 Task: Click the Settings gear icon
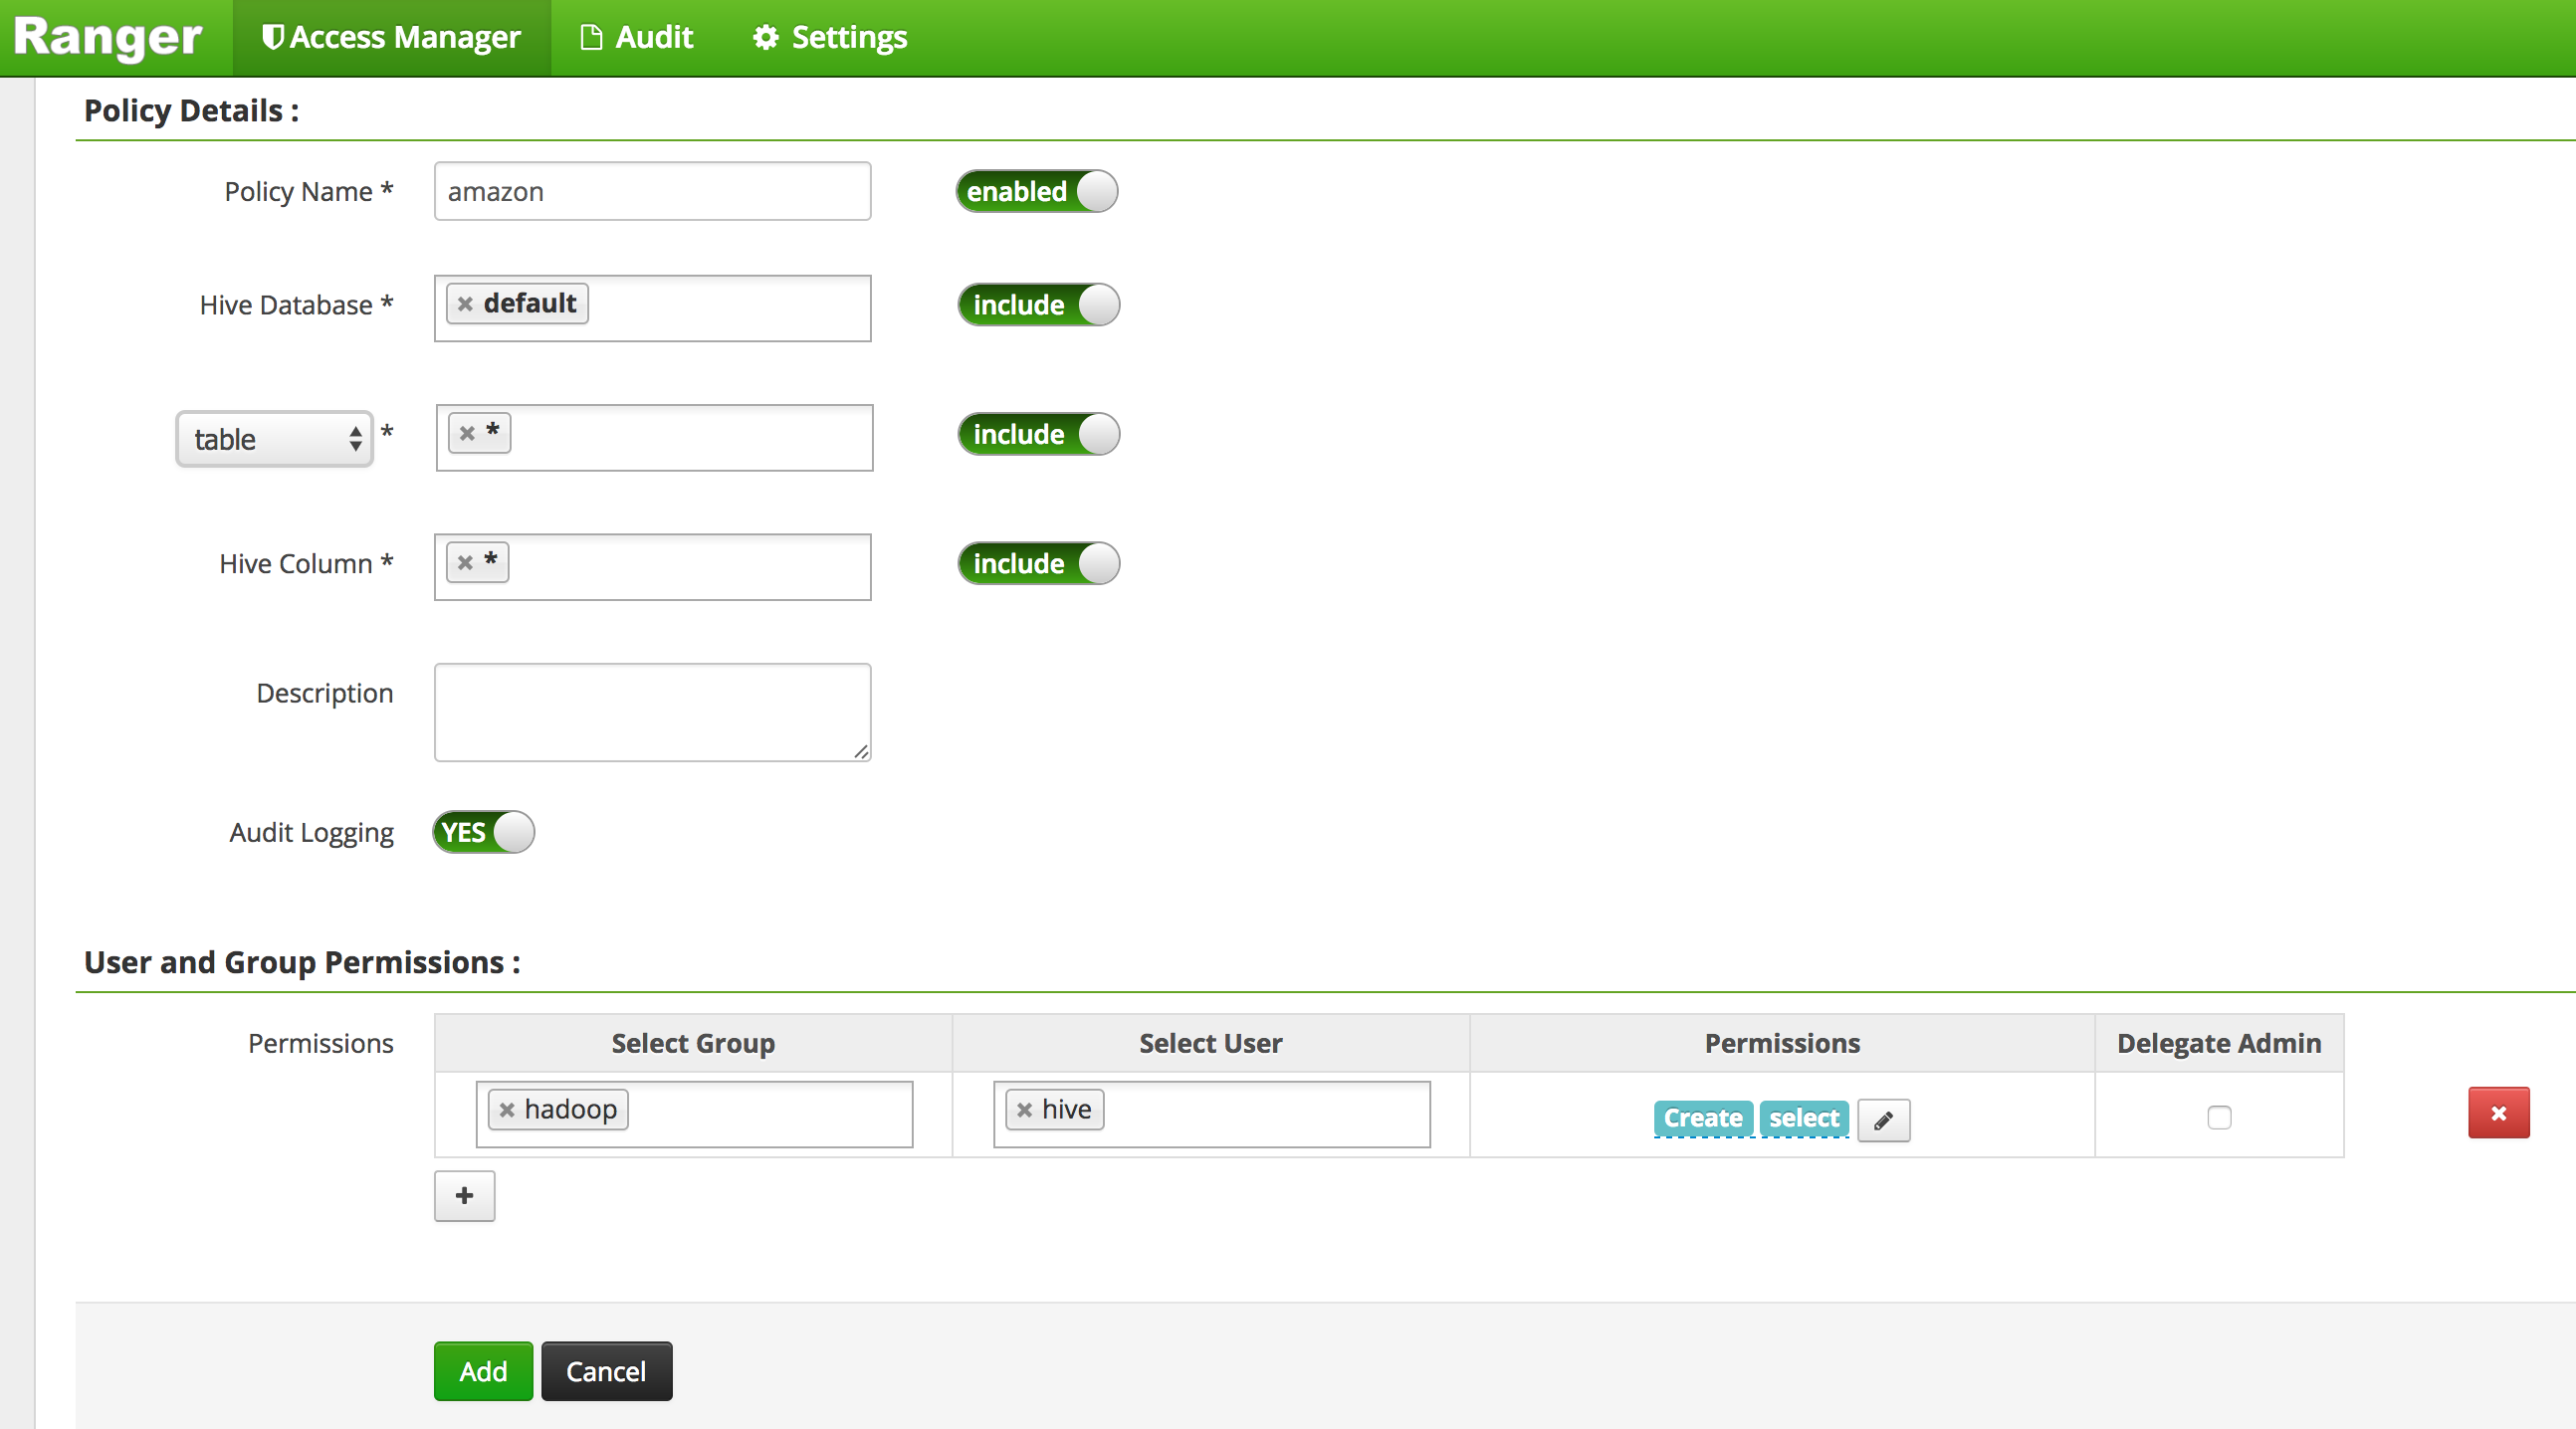click(x=764, y=37)
